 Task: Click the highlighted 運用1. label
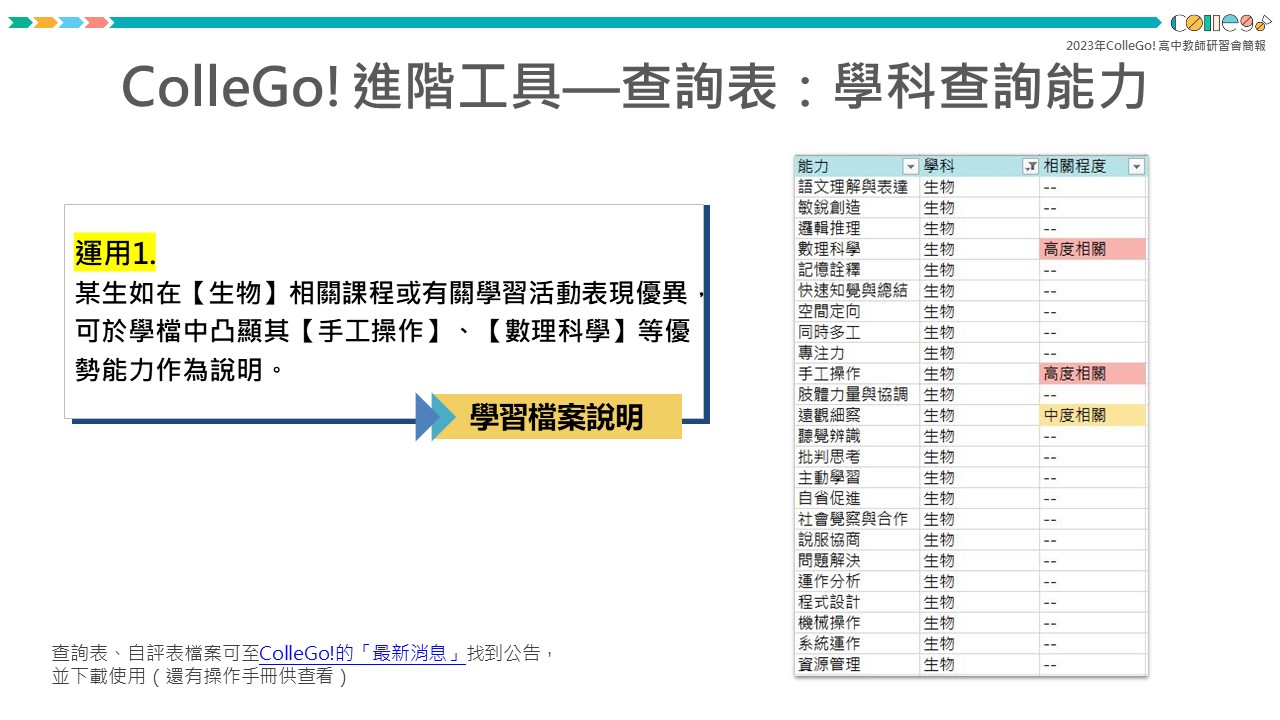[115, 254]
